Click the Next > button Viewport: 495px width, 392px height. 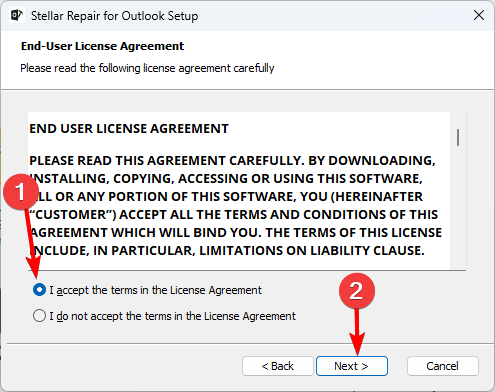pos(352,366)
